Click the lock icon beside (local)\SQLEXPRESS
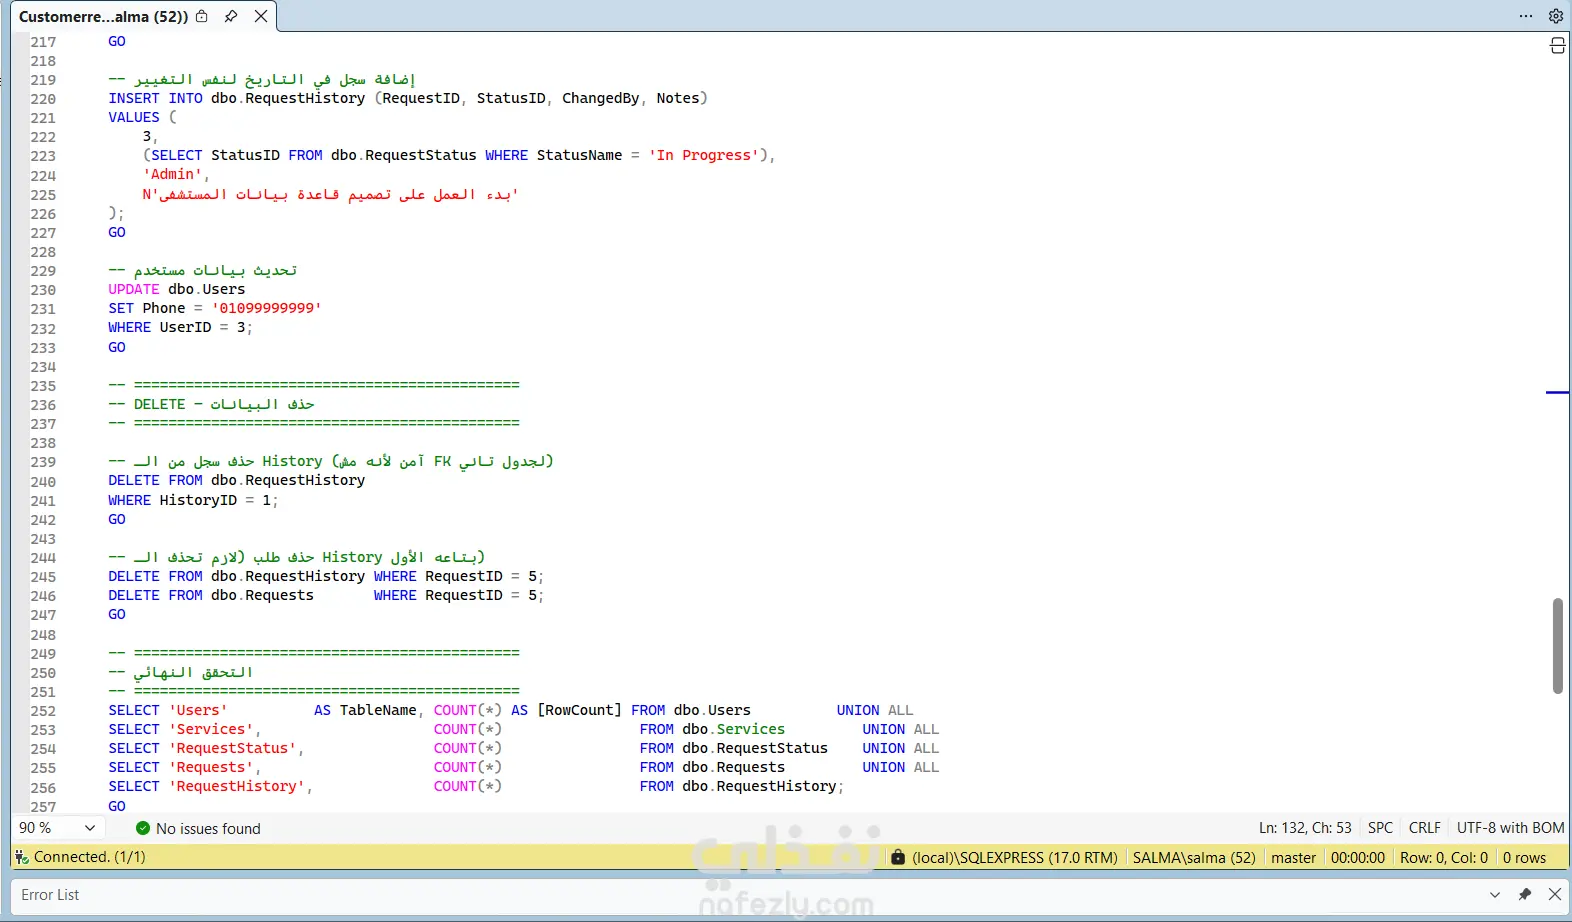1572x922 pixels. [x=898, y=857]
